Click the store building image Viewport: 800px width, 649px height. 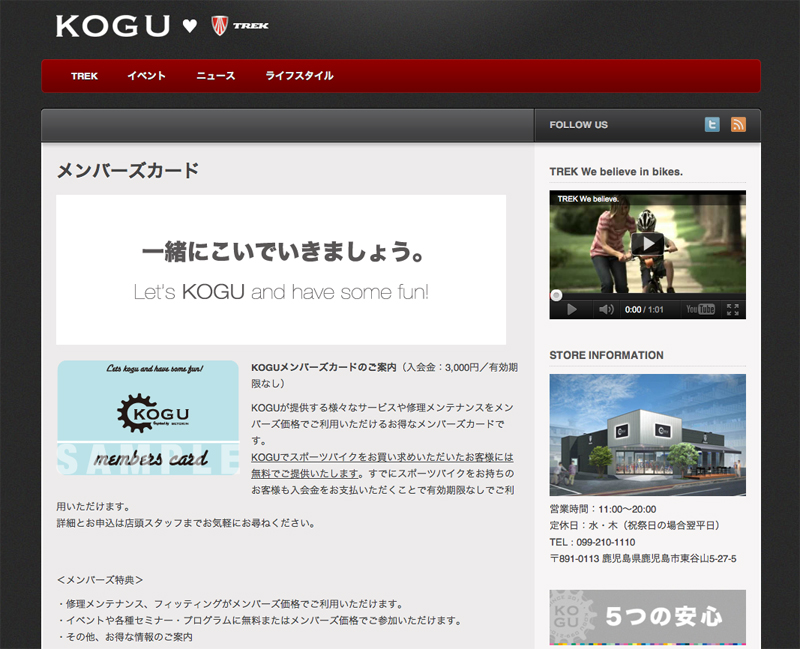647,435
